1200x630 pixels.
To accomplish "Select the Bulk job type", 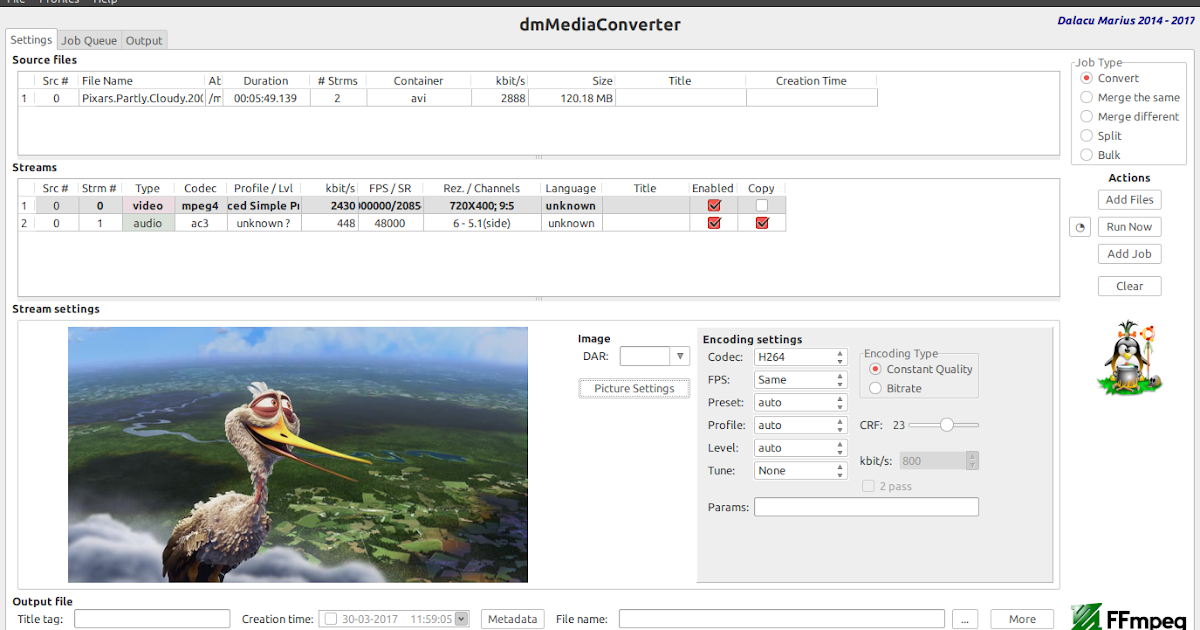I will (1086, 154).
